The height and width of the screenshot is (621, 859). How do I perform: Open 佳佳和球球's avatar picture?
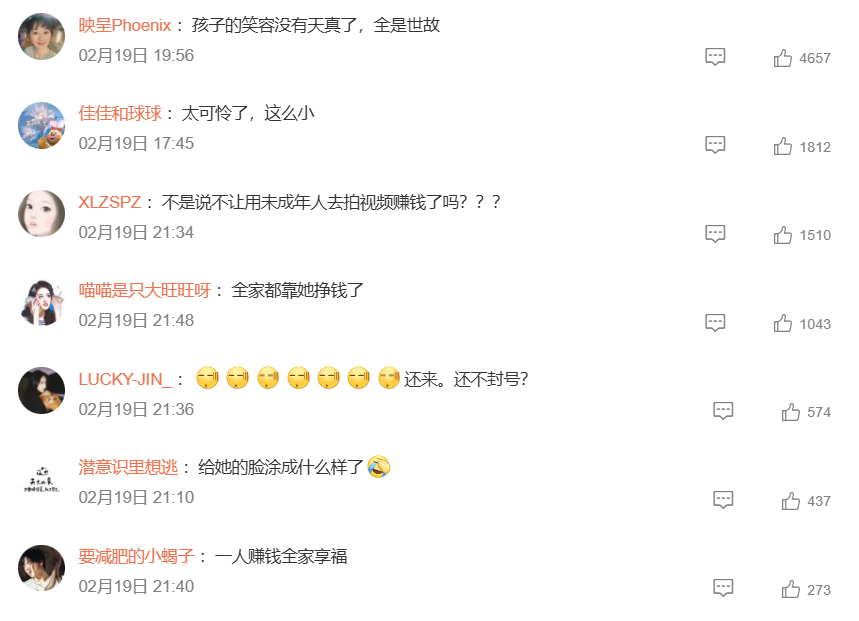(42, 125)
